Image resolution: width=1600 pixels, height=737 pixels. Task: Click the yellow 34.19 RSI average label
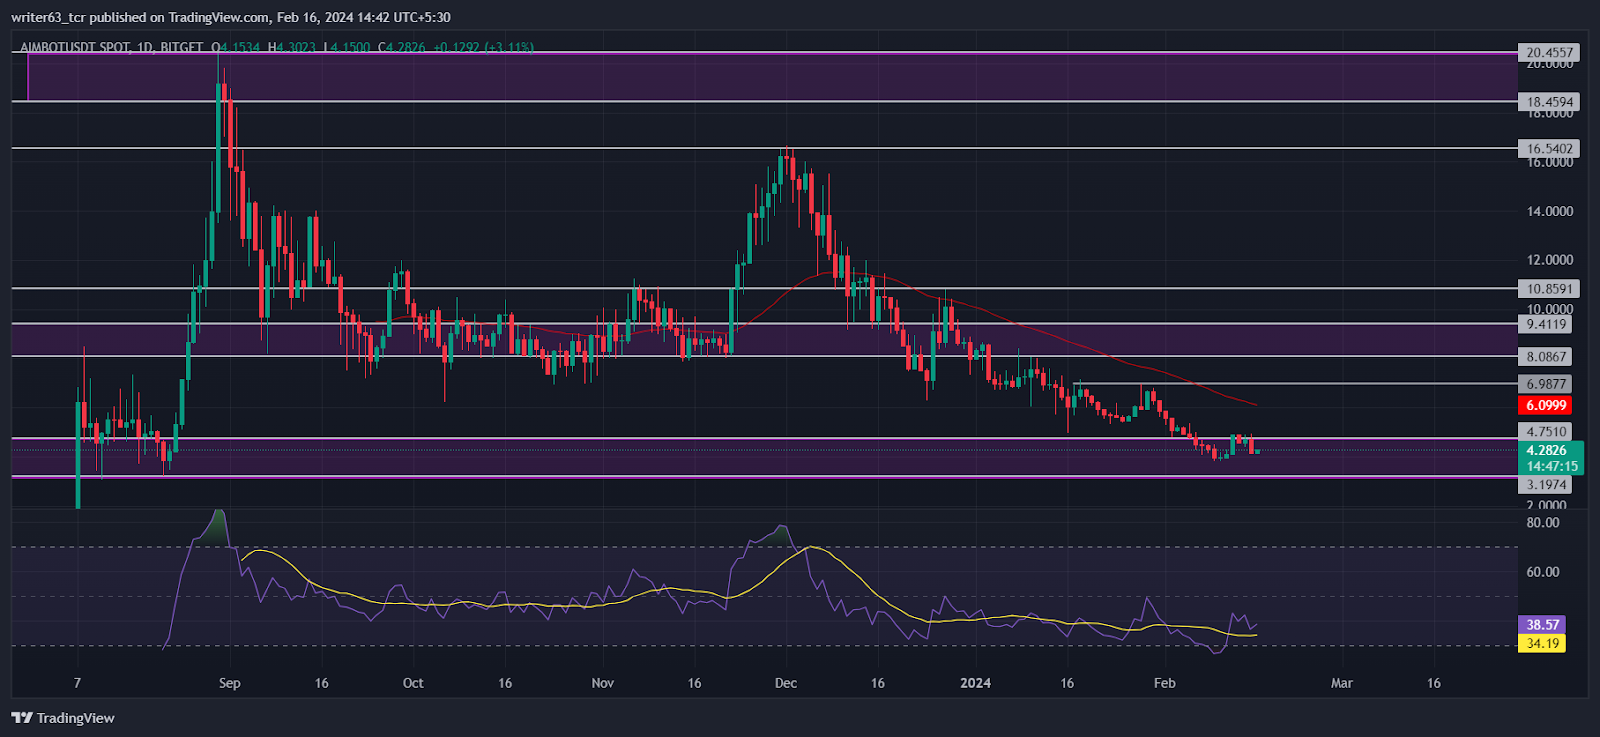(x=1542, y=643)
